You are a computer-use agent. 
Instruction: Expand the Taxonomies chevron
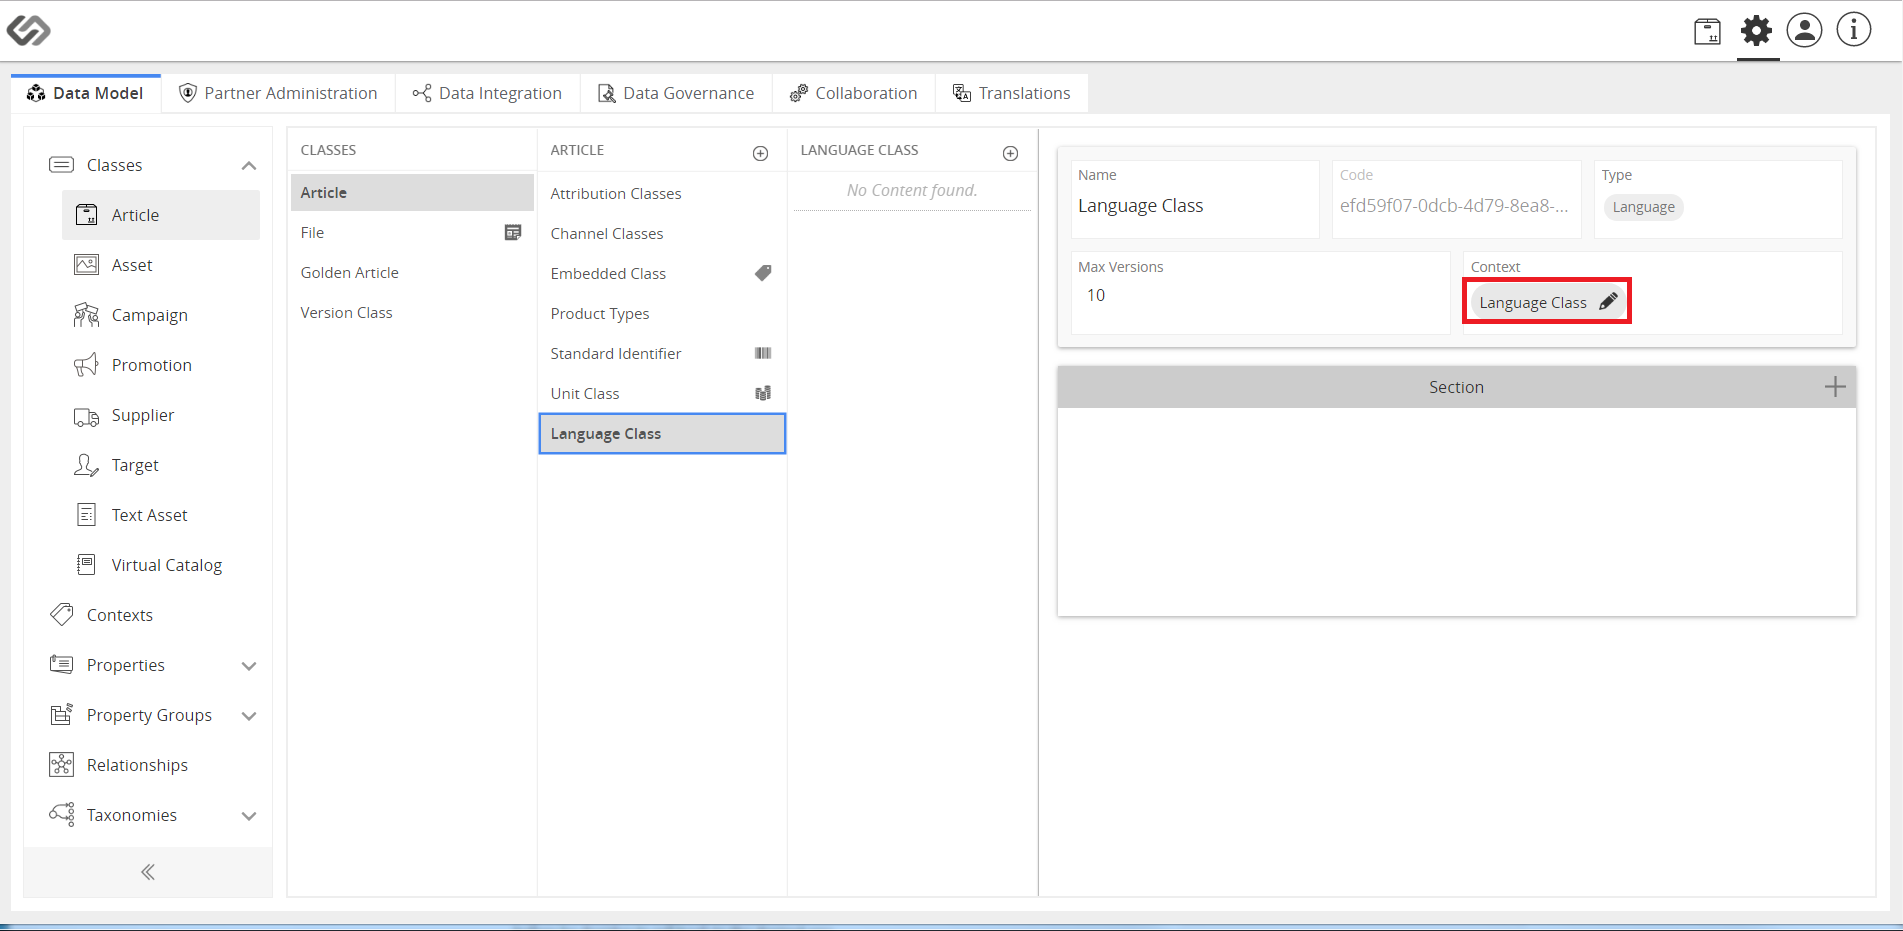[x=249, y=816]
